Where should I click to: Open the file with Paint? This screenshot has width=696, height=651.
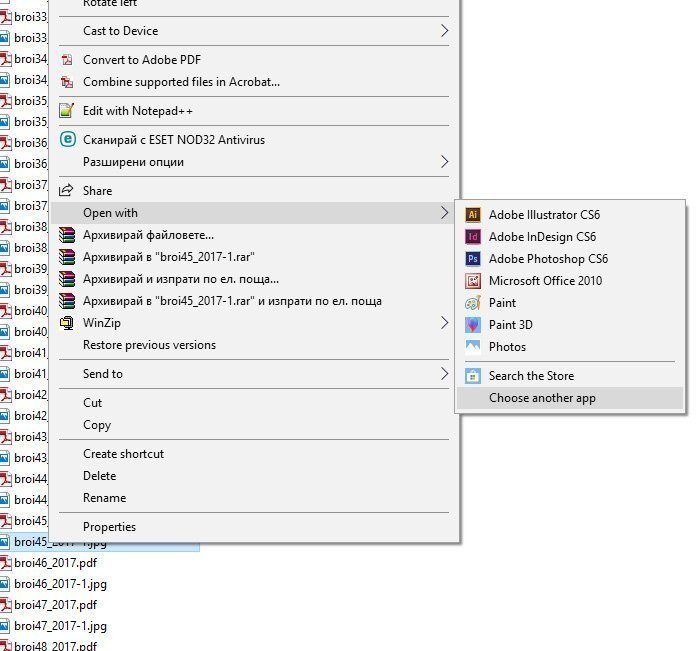[x=570, y=303]
